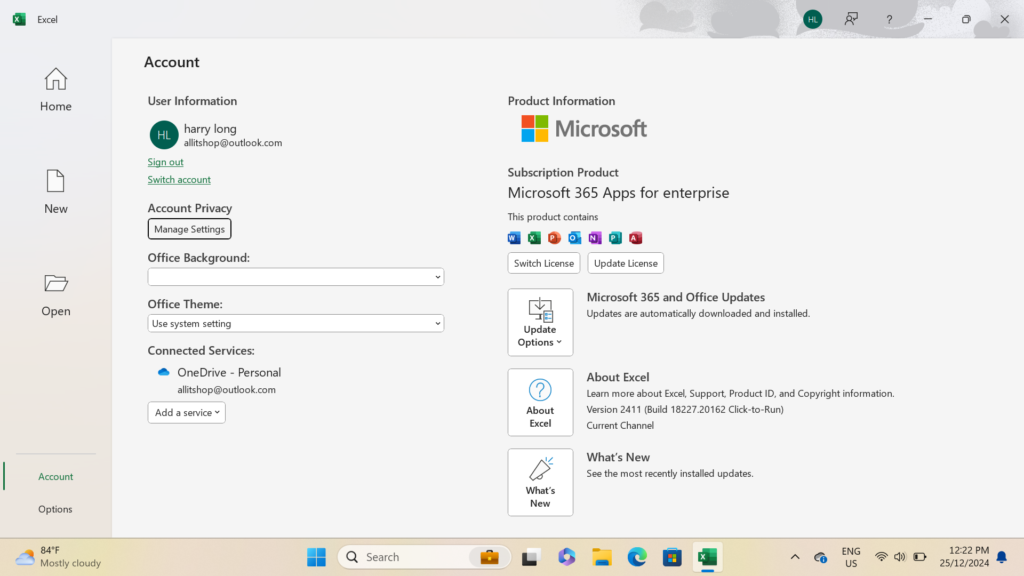1024x576 pixels.
Task: Click the Excel app icon in title bar
Action: click(19, 19)
